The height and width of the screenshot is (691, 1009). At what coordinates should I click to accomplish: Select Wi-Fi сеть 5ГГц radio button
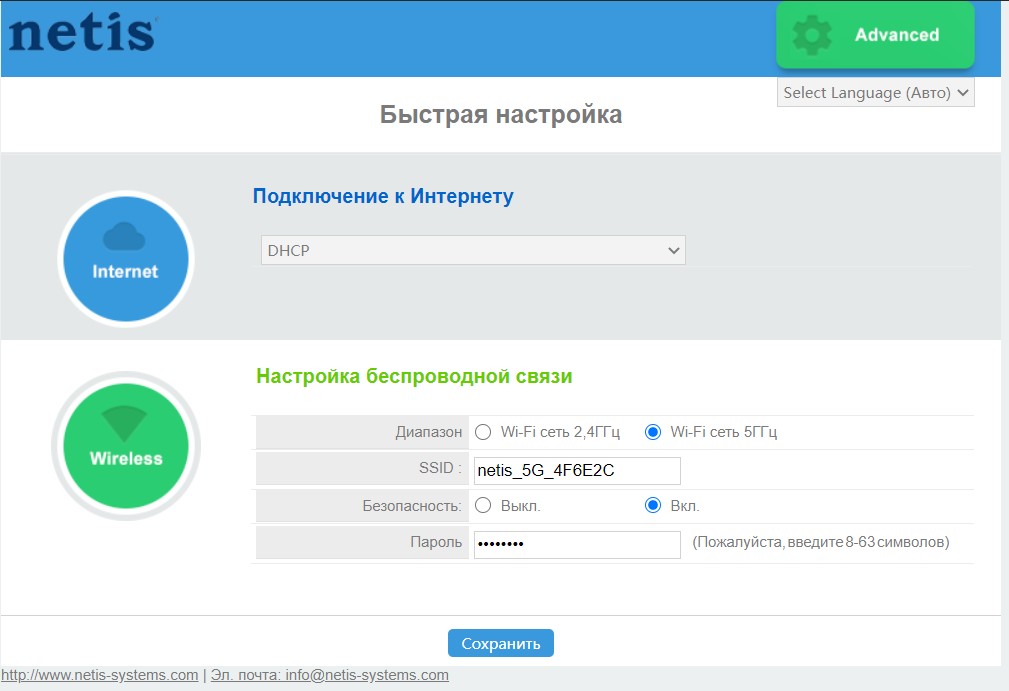pos(653,432)
